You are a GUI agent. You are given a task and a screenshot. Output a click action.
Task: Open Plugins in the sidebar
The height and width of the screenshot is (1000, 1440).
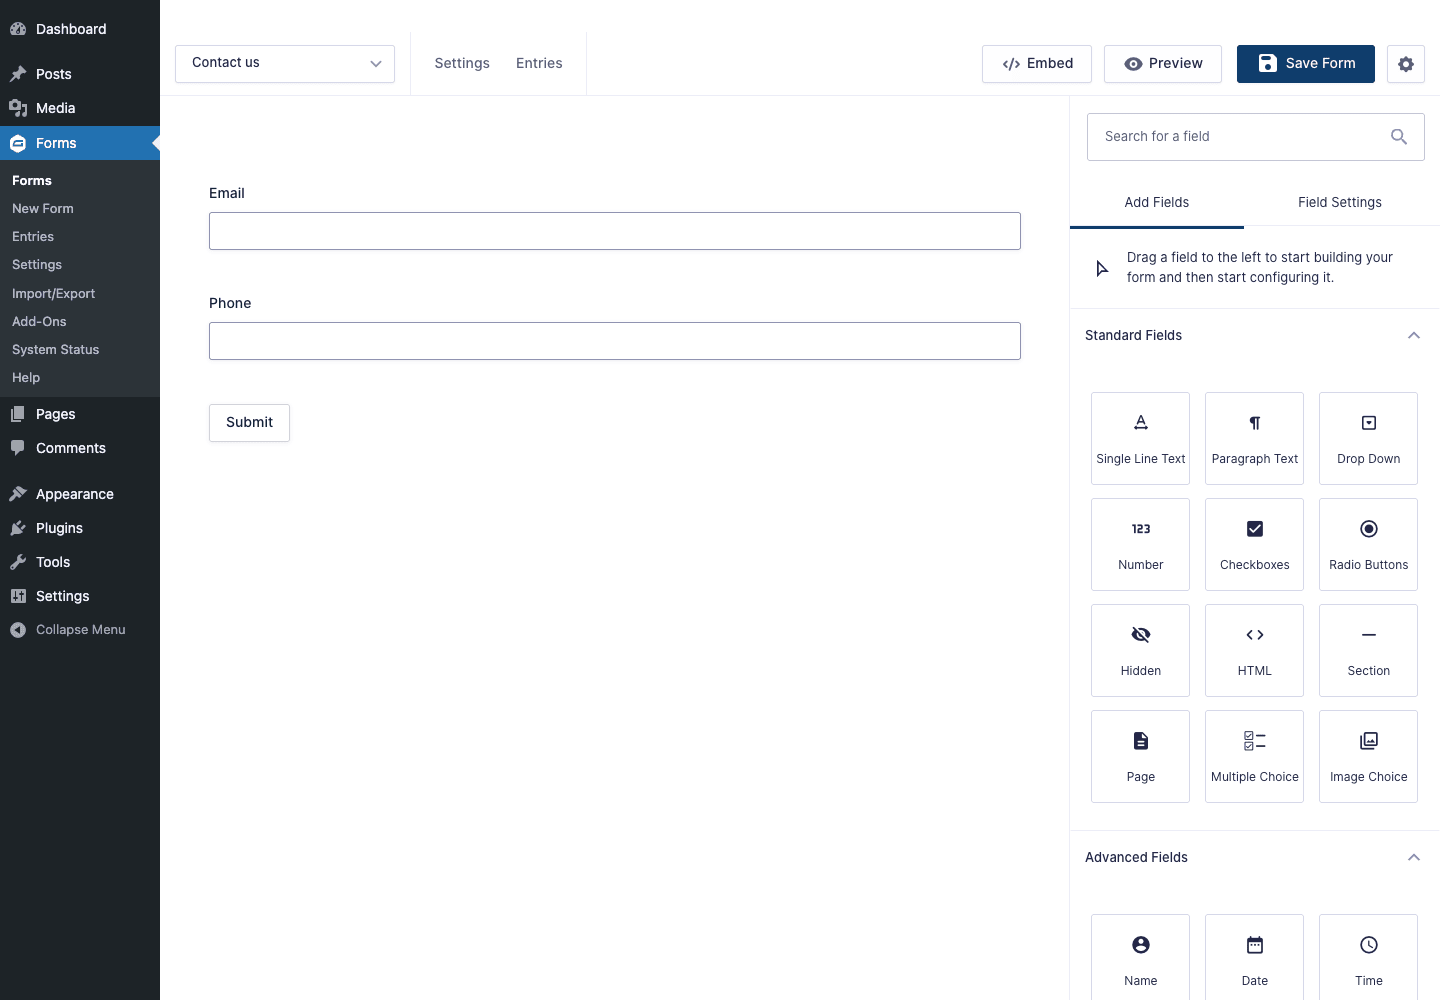click(80, 528)
